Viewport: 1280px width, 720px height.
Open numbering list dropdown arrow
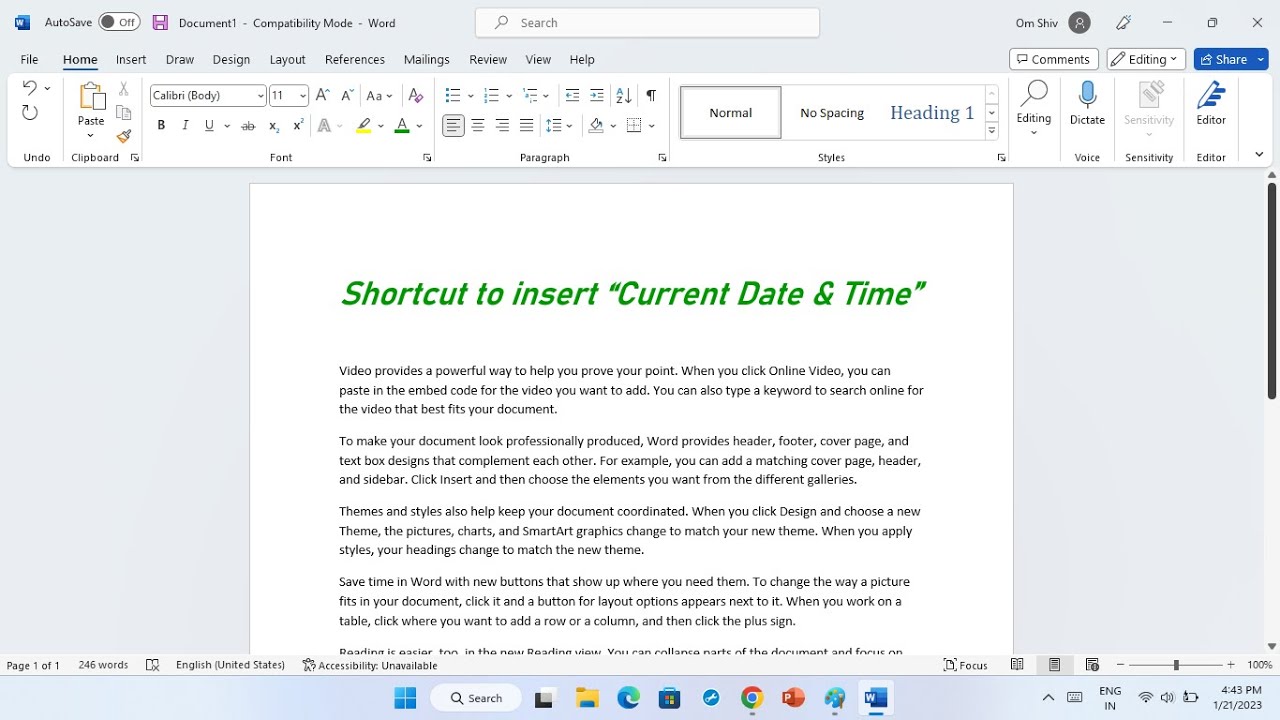click(509, 96)
